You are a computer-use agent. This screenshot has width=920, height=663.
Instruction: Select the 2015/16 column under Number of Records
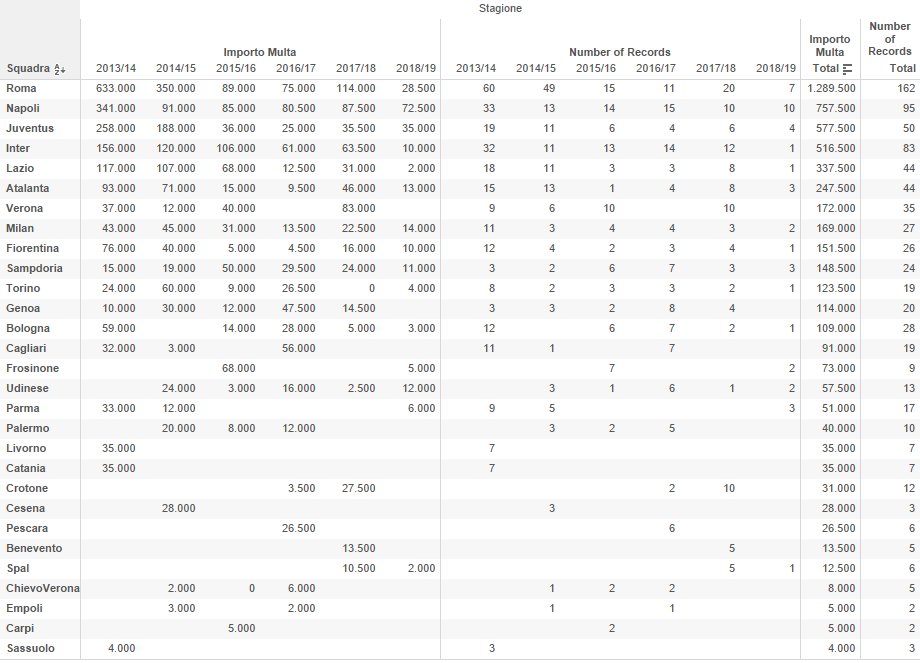coord(596,68)
